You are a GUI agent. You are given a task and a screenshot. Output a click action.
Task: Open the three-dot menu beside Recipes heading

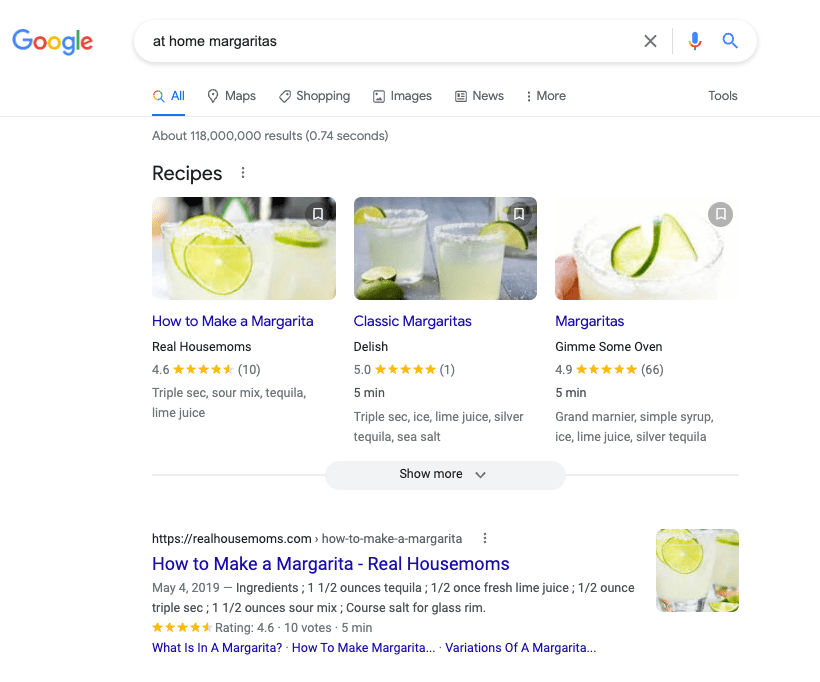pyautogui.click(x=243, y=173)
